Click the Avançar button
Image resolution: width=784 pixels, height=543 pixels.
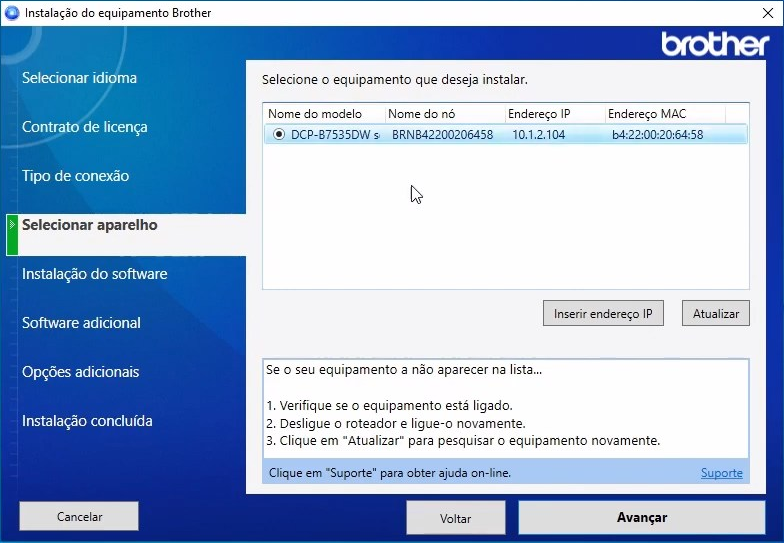pos(642,518)
